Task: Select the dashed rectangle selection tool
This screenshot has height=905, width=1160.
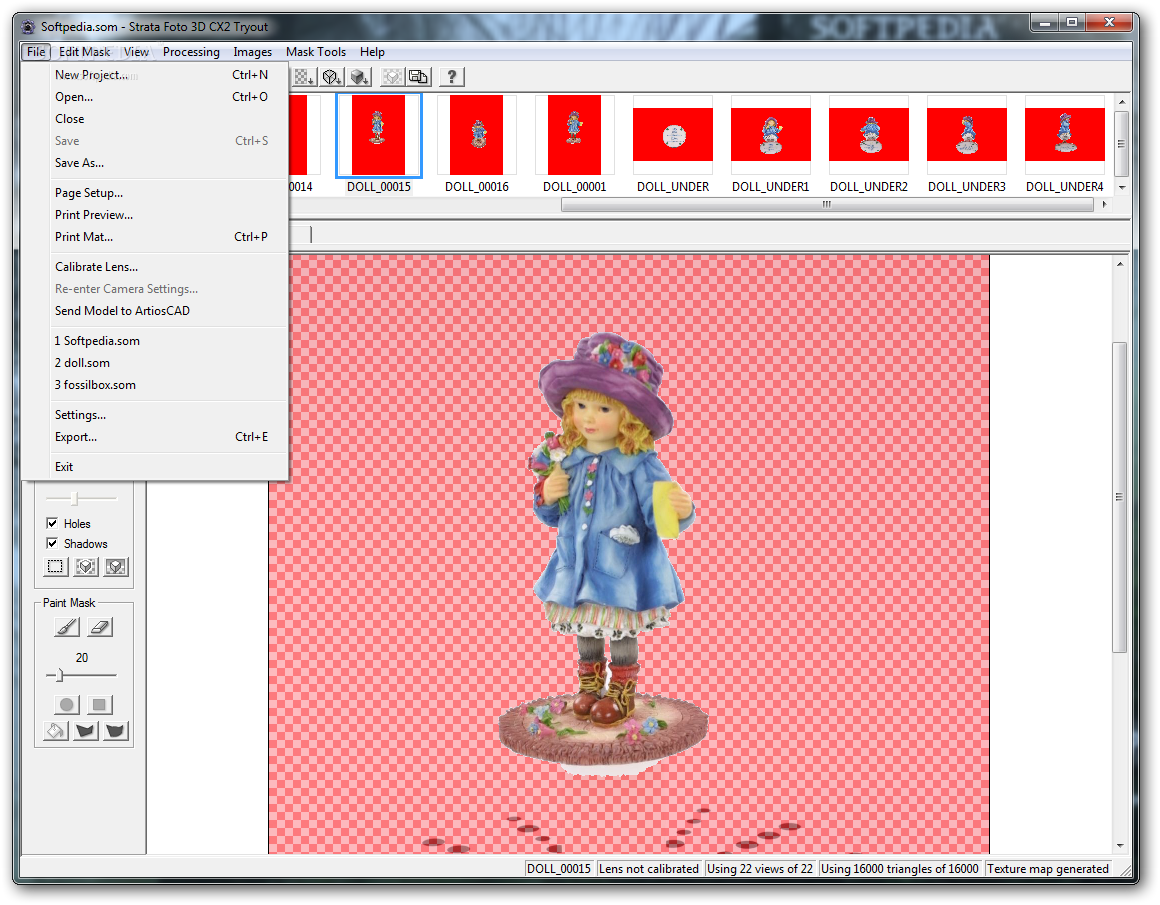Action: [x=55, y=567]
